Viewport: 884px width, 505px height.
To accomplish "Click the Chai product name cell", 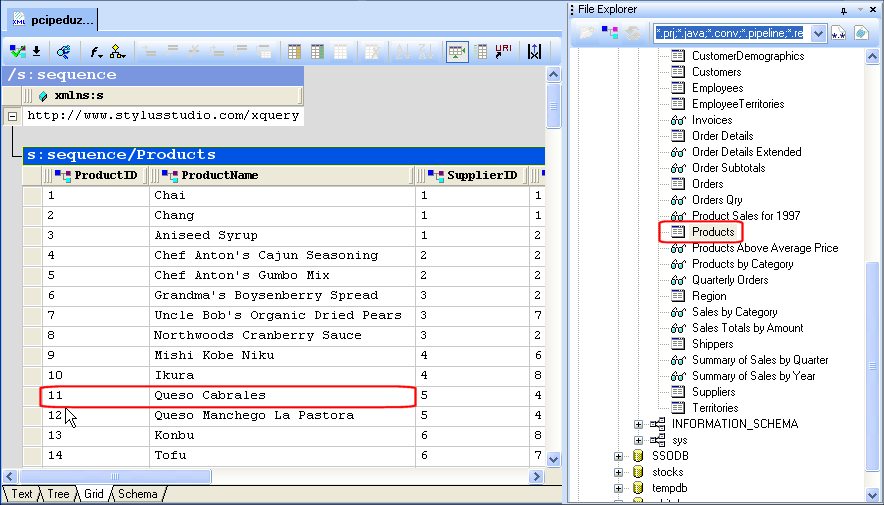I will [x=282, y=196].
